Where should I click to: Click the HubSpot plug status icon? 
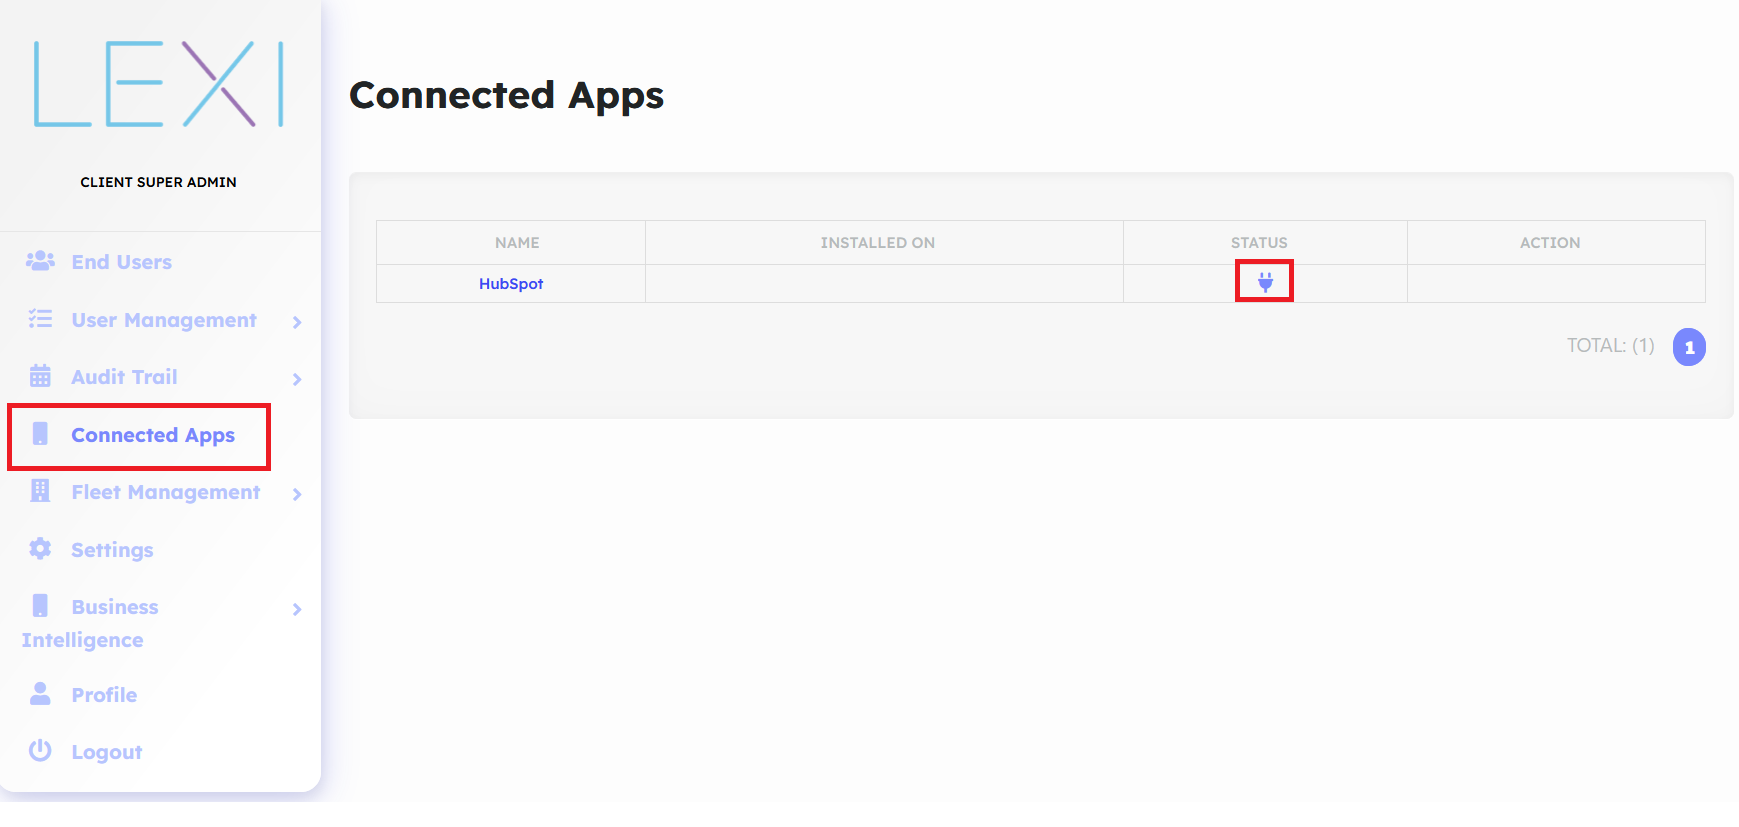pos(1265,282)
